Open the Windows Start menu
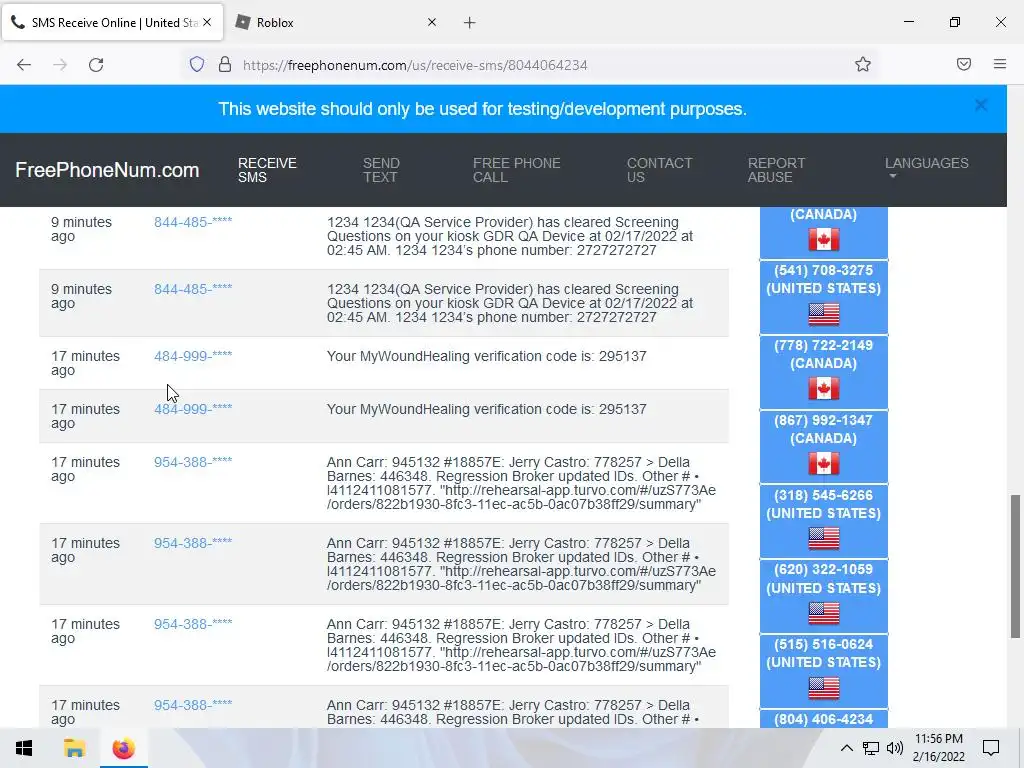Image resolution: width=1024 pixels, height=768 pixels. point(24,748)
